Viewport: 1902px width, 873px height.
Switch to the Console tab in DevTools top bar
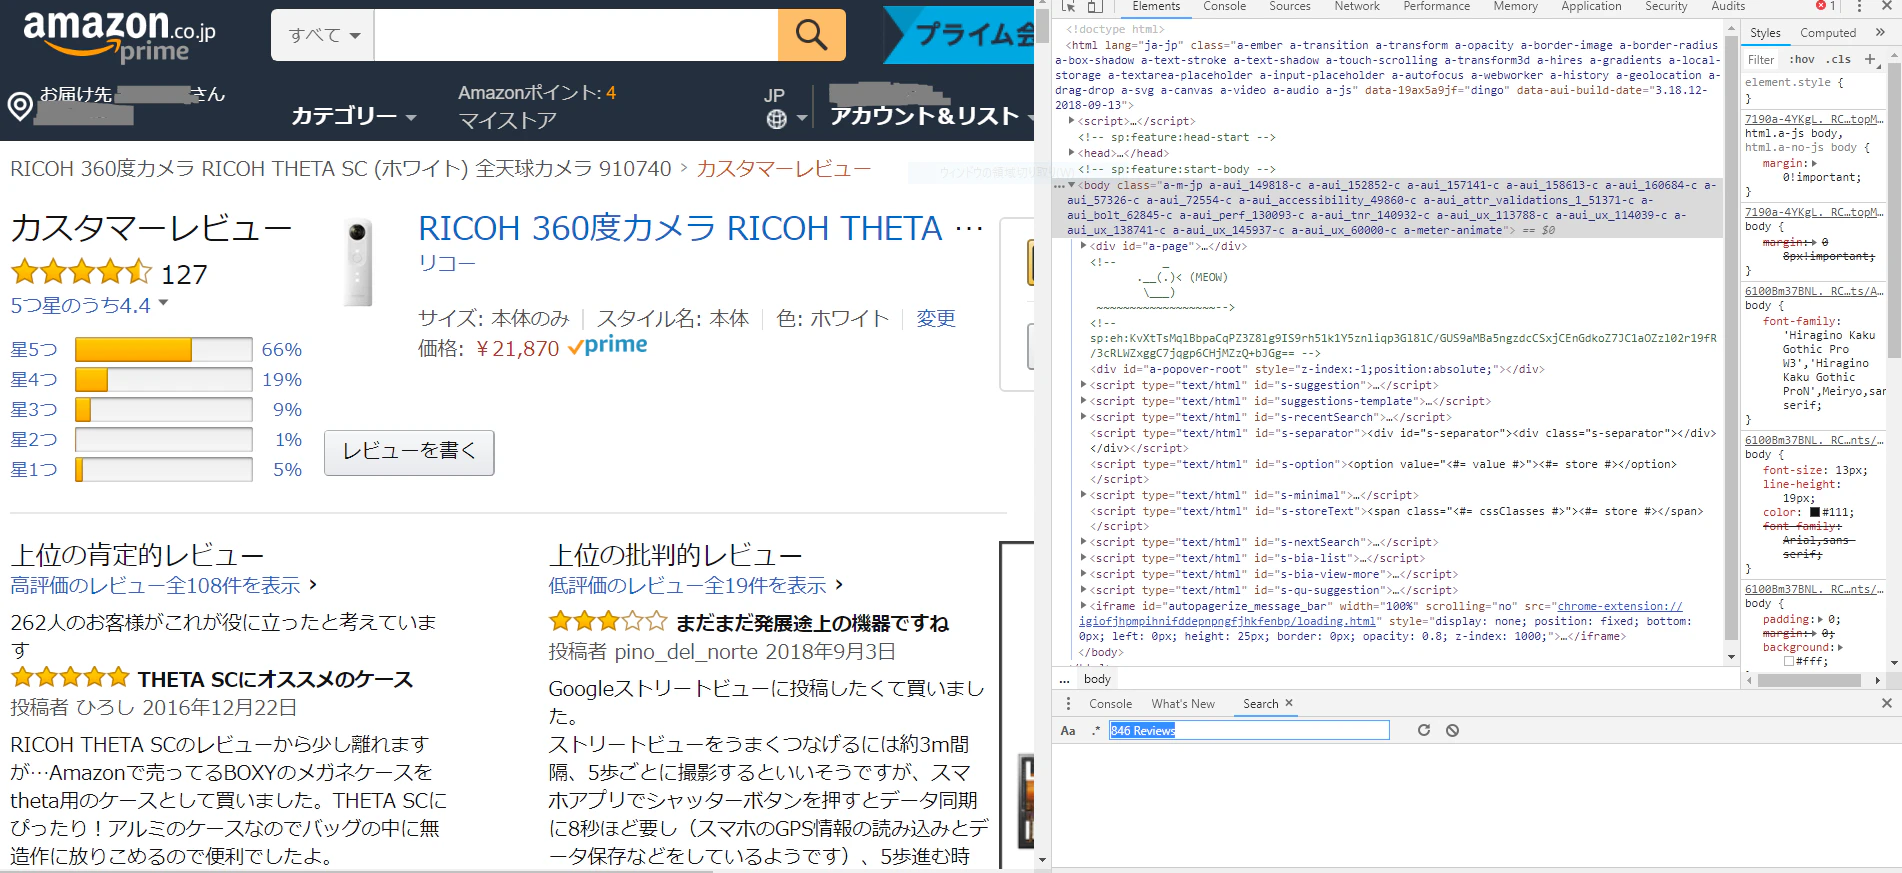tap(1224, 6)
